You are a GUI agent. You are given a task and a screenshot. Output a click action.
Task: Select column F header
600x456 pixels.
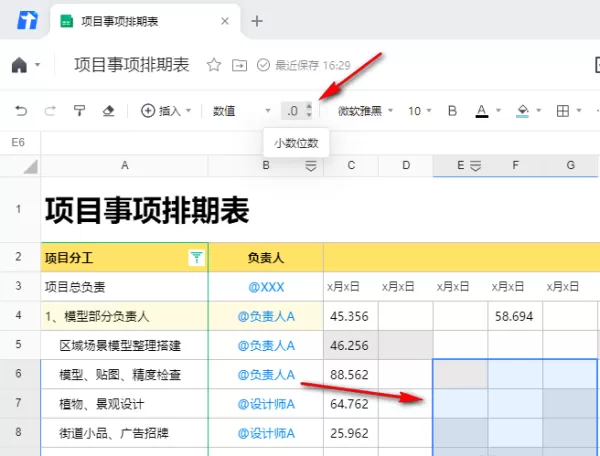pyautogui.click(x=515, y=165)
